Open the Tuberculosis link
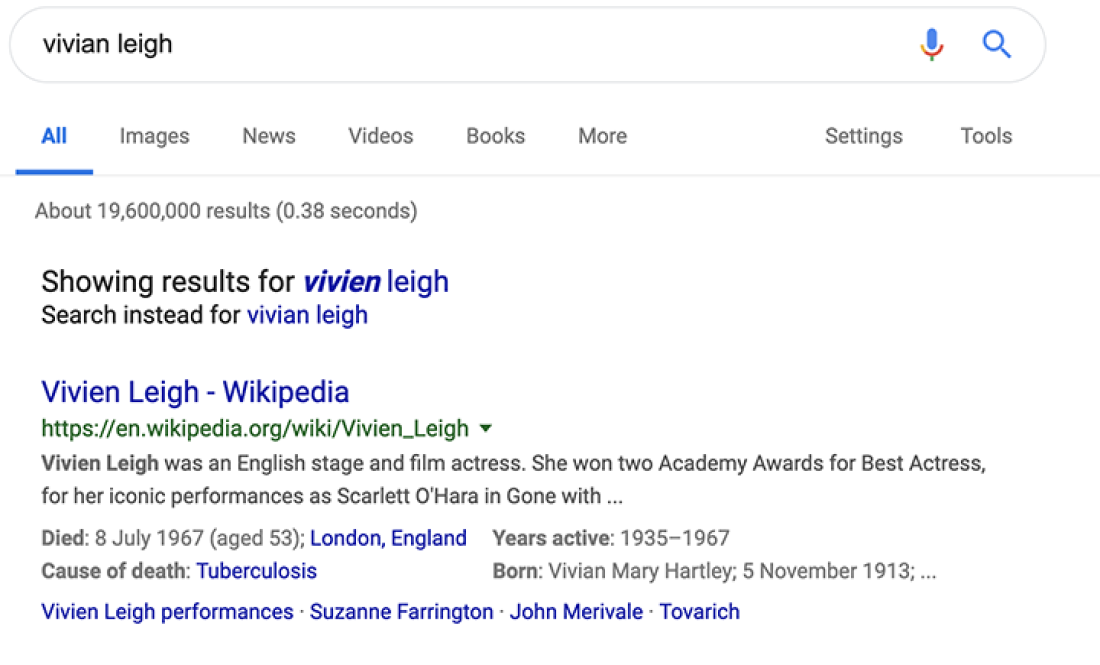 [x=257, y=570]
